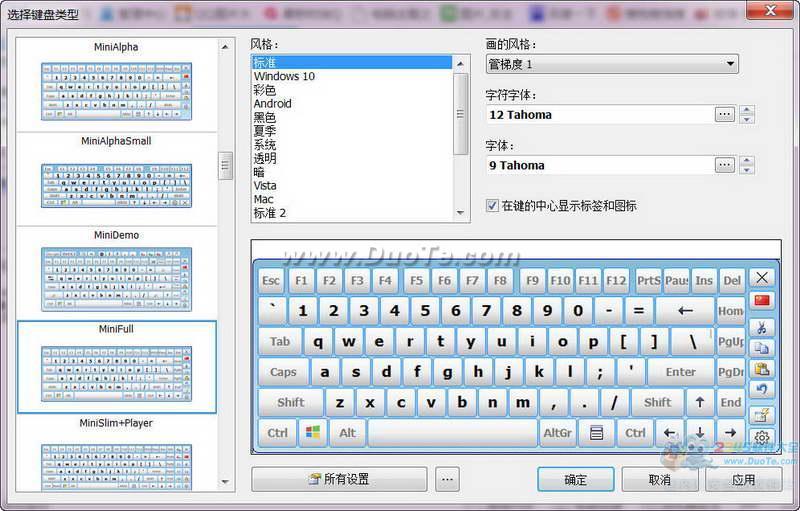Click the spacebar on preview keyboard
Viewport: 800px width, 511px height.
pyautogui.click(x=452, y=433)
